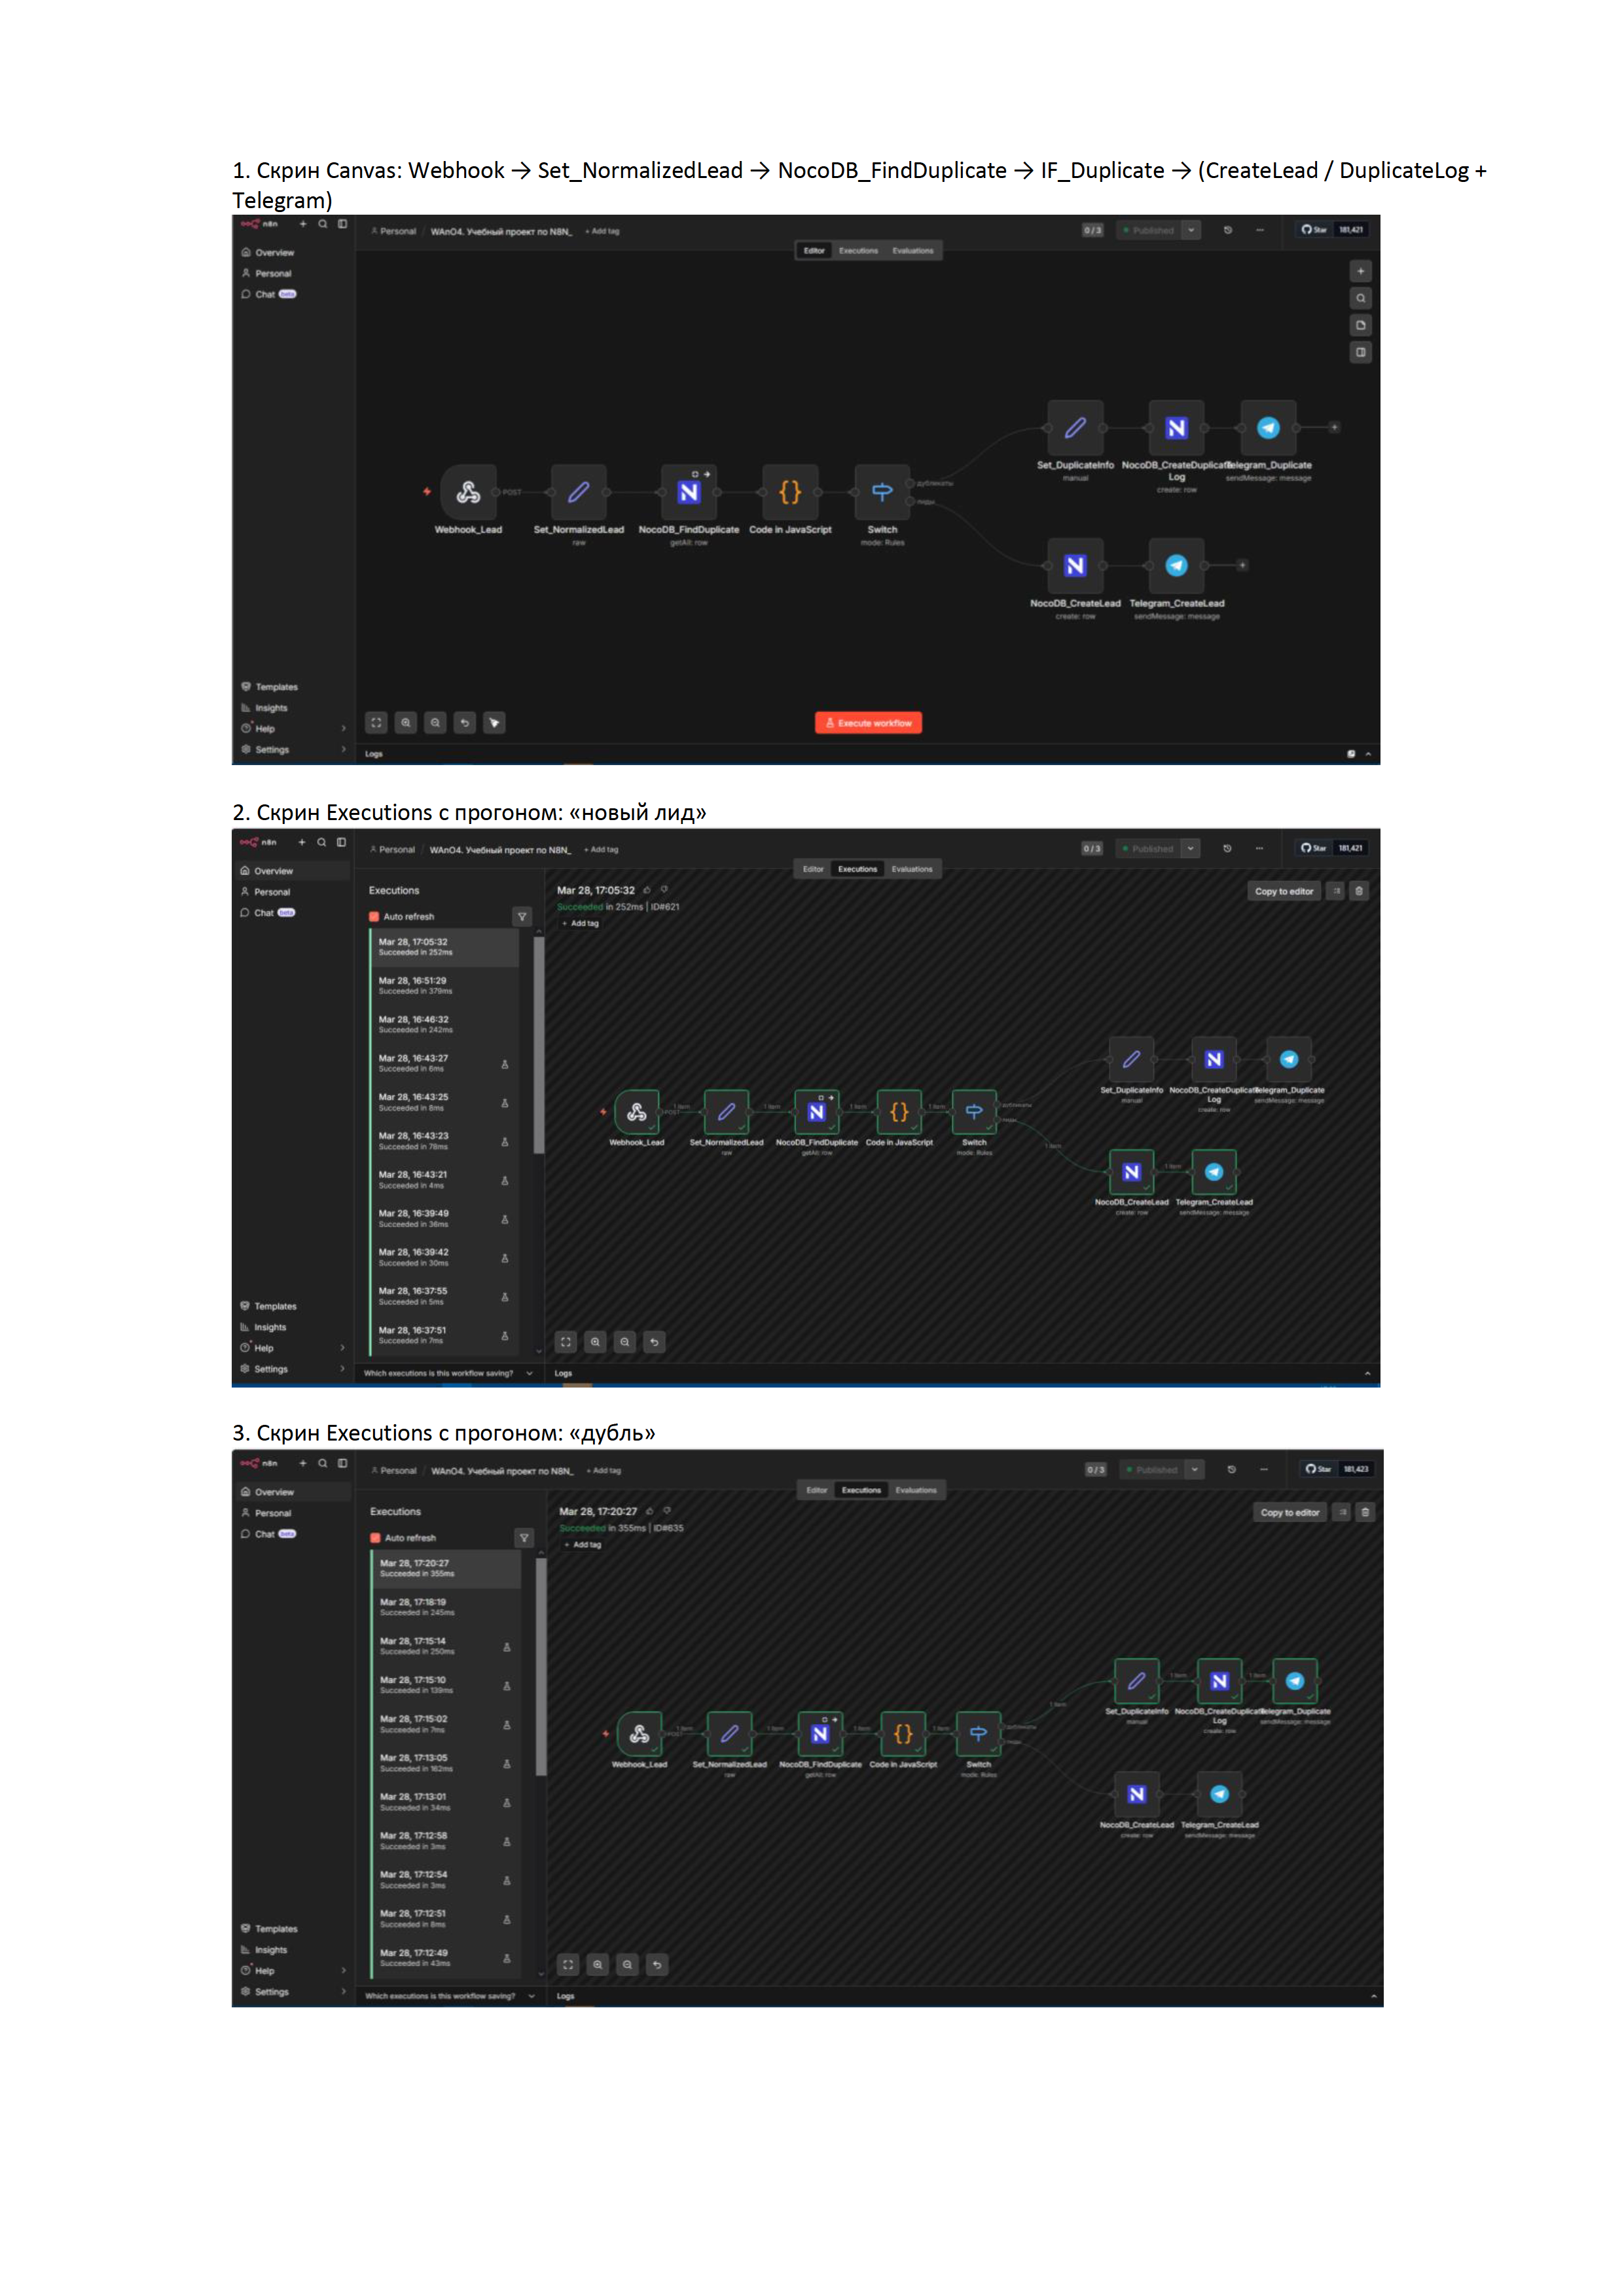Click fit-to-view icon in the first Canvas screenshot
Image resolution: width=1624 pixels, height=2296 pixels.
coord(376,722)
